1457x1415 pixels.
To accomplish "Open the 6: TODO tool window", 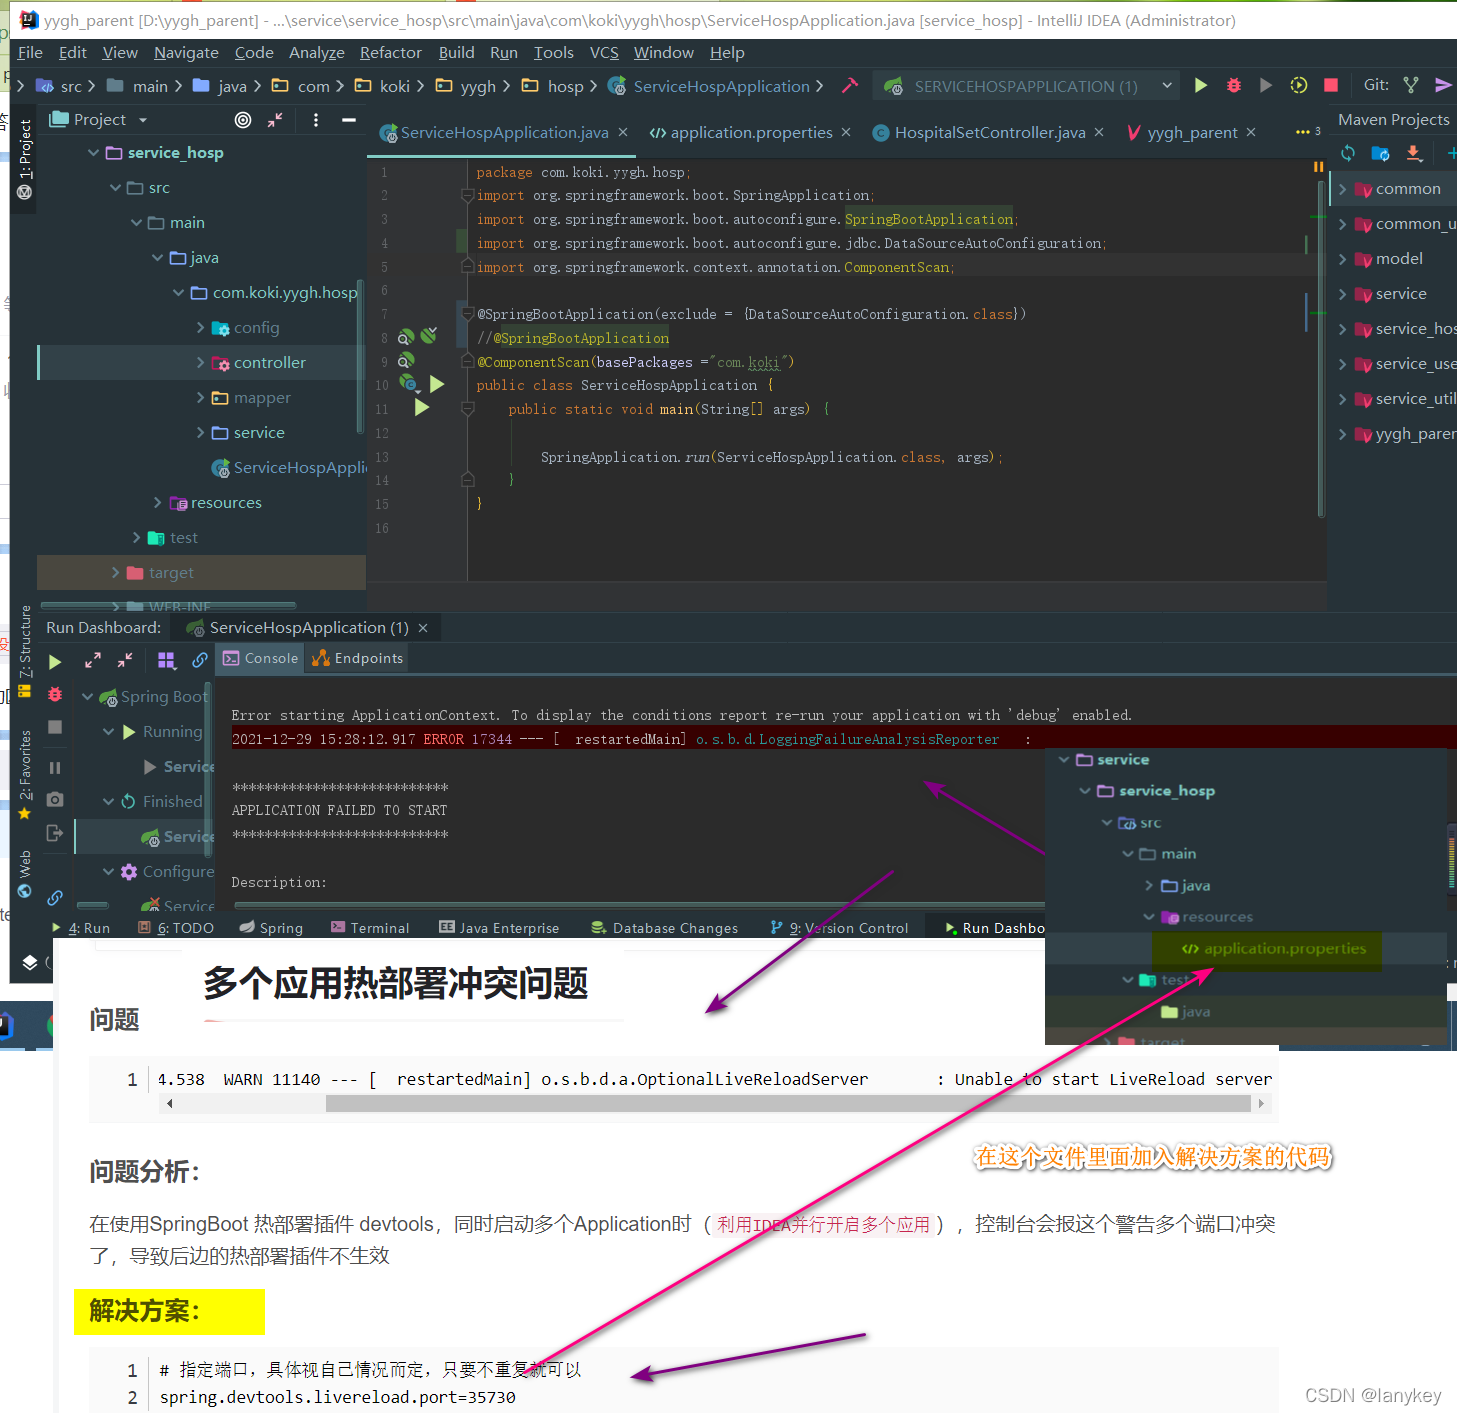I will pyautogui.click(x=177, y=928).
